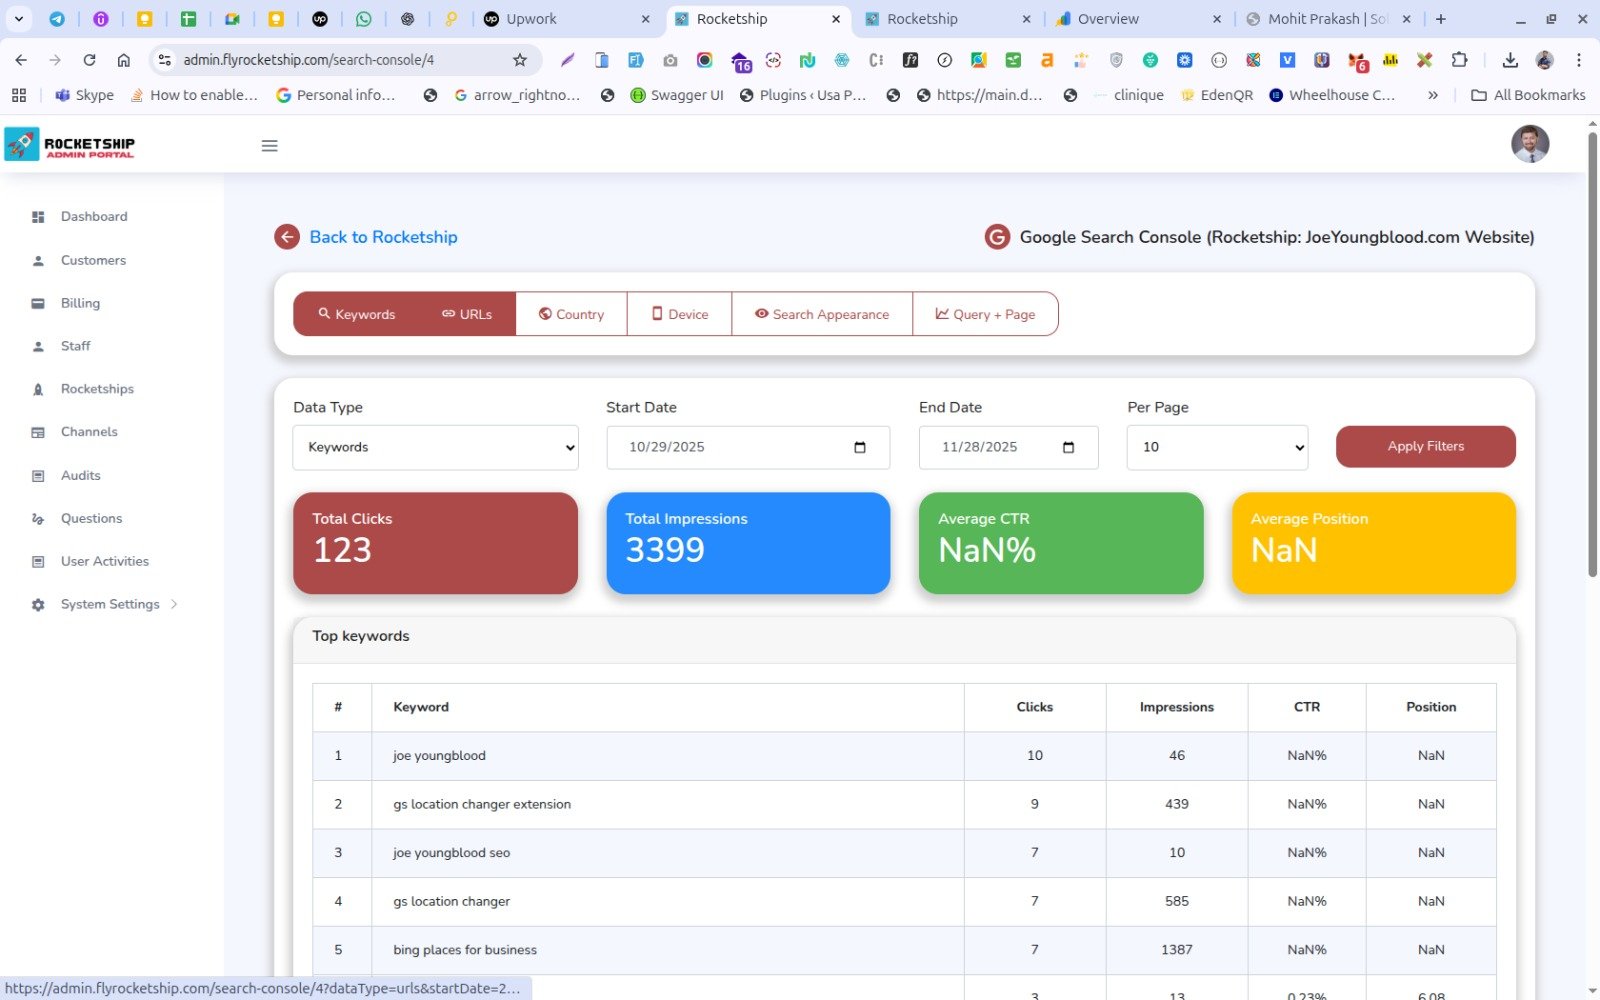The image size is (1600, 1000).
Task: Click the hamburger menu icon in header
Action: click(269, 146)
